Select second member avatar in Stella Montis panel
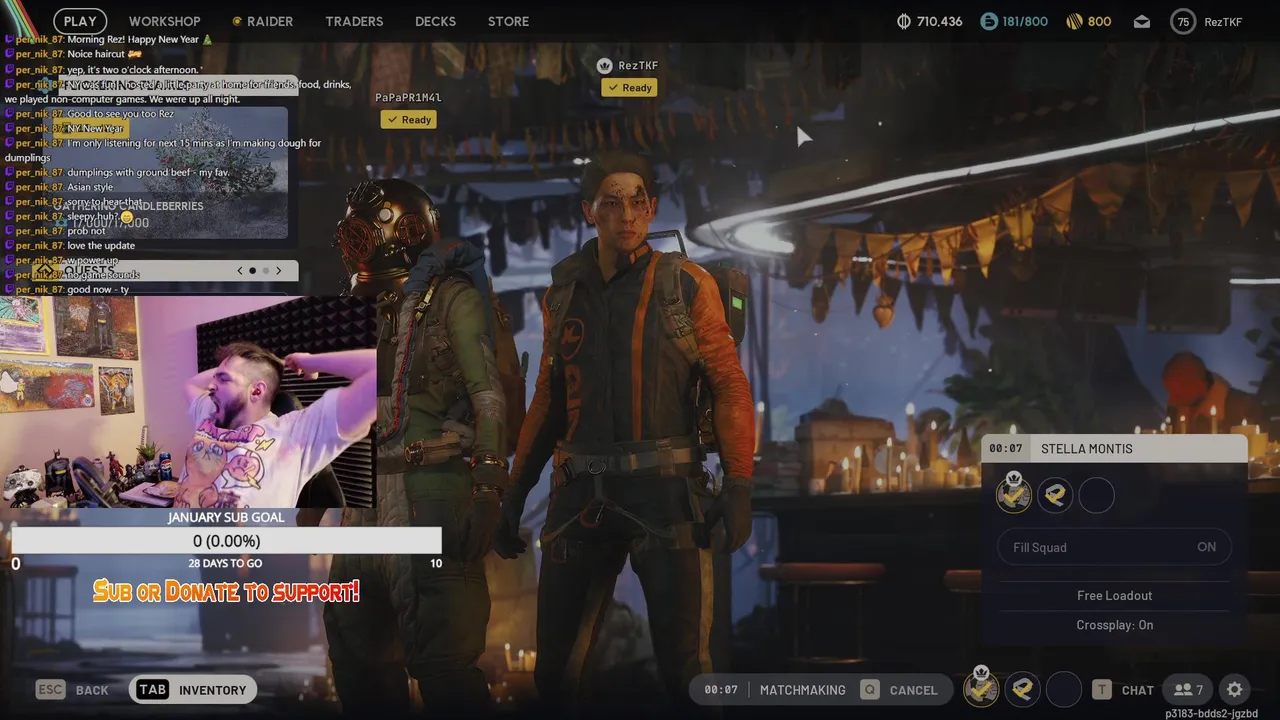The width and height of the screenshot is (1280, 720). [1055, 495]
